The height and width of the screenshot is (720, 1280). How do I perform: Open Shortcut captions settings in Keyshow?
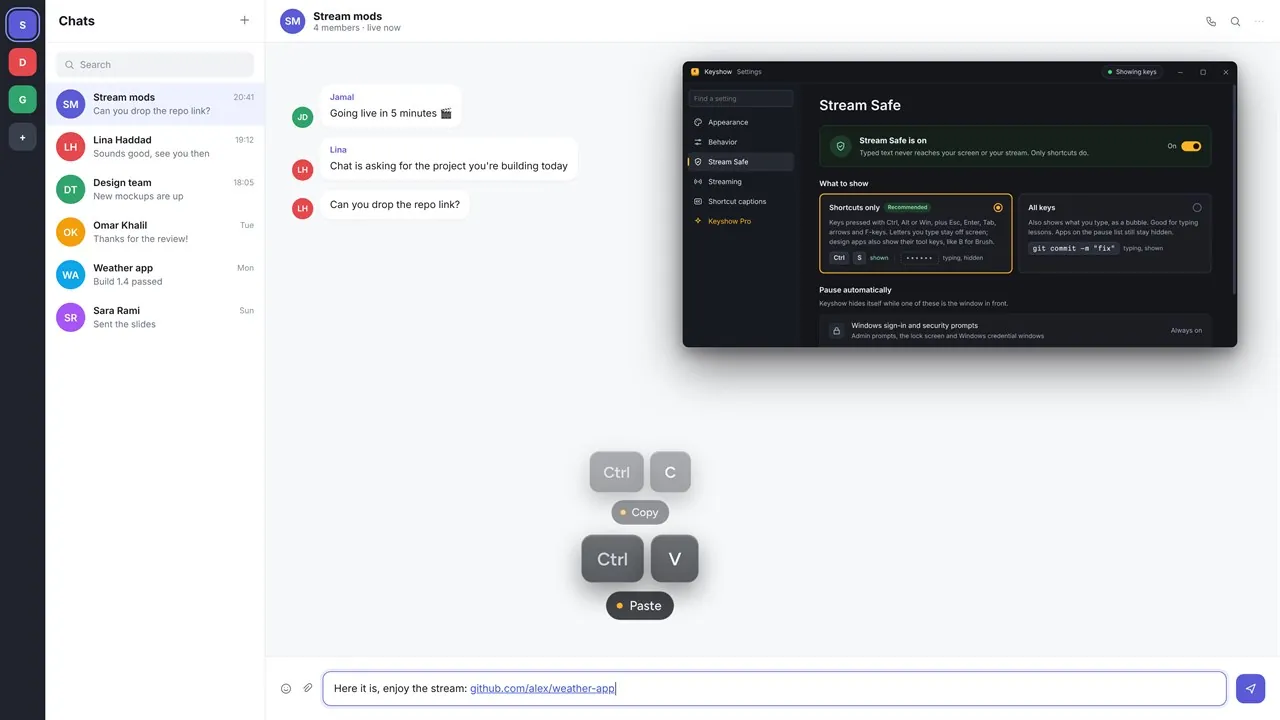(741, 201)
